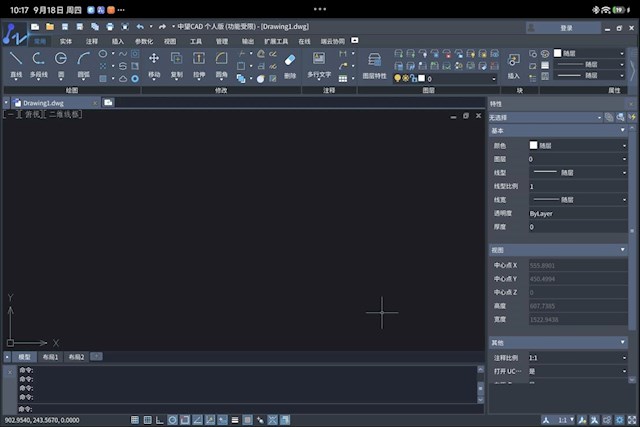Click the 登录 login button
Screen dimensions: 640x427
567,27
